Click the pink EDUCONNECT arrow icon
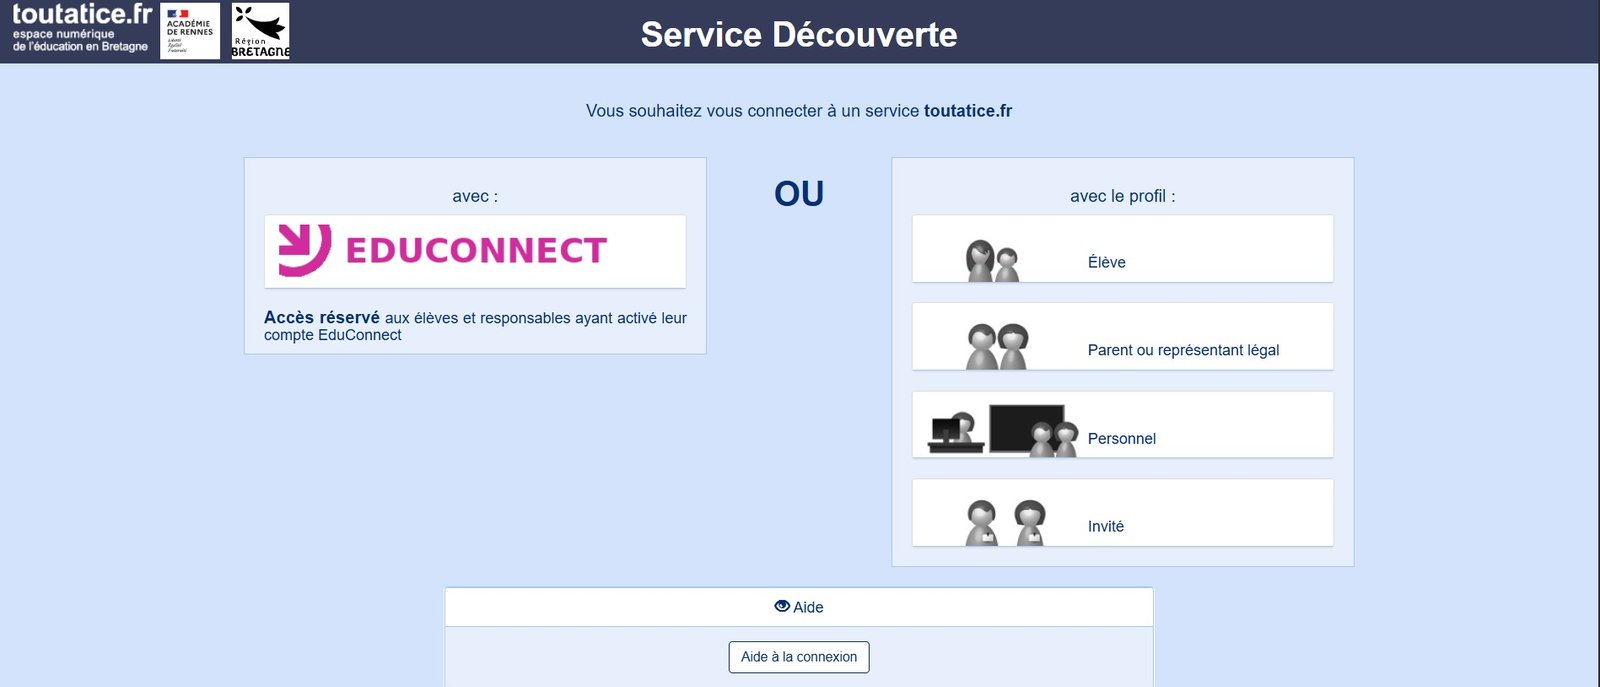This screenshot has width=1600, height=687. tap(303, 250)
